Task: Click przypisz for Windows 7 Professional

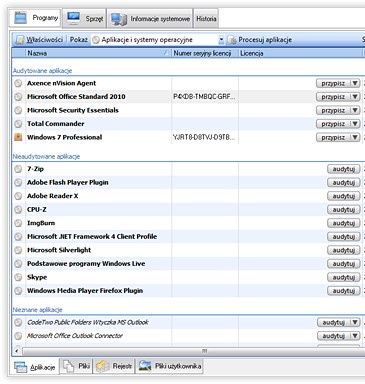Action: pos(333,137)
